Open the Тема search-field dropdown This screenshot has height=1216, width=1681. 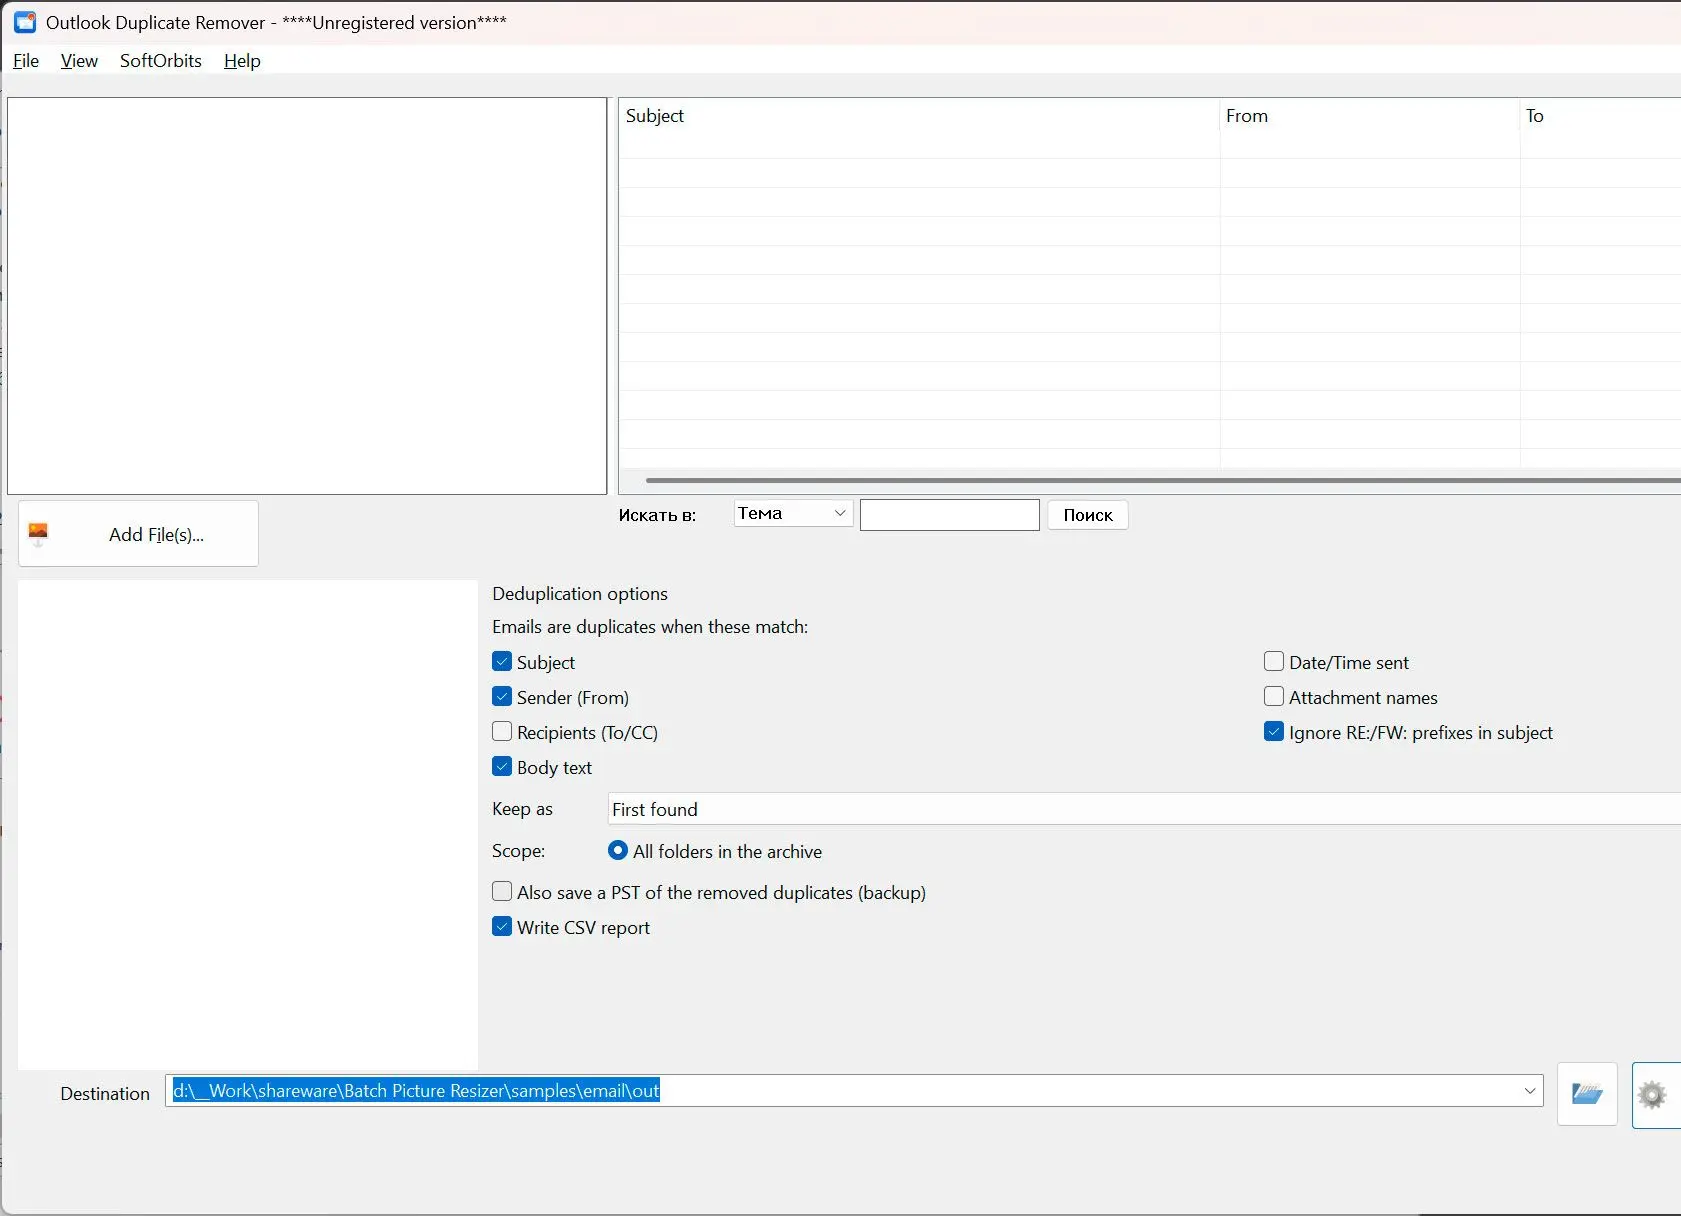[793, 514]
